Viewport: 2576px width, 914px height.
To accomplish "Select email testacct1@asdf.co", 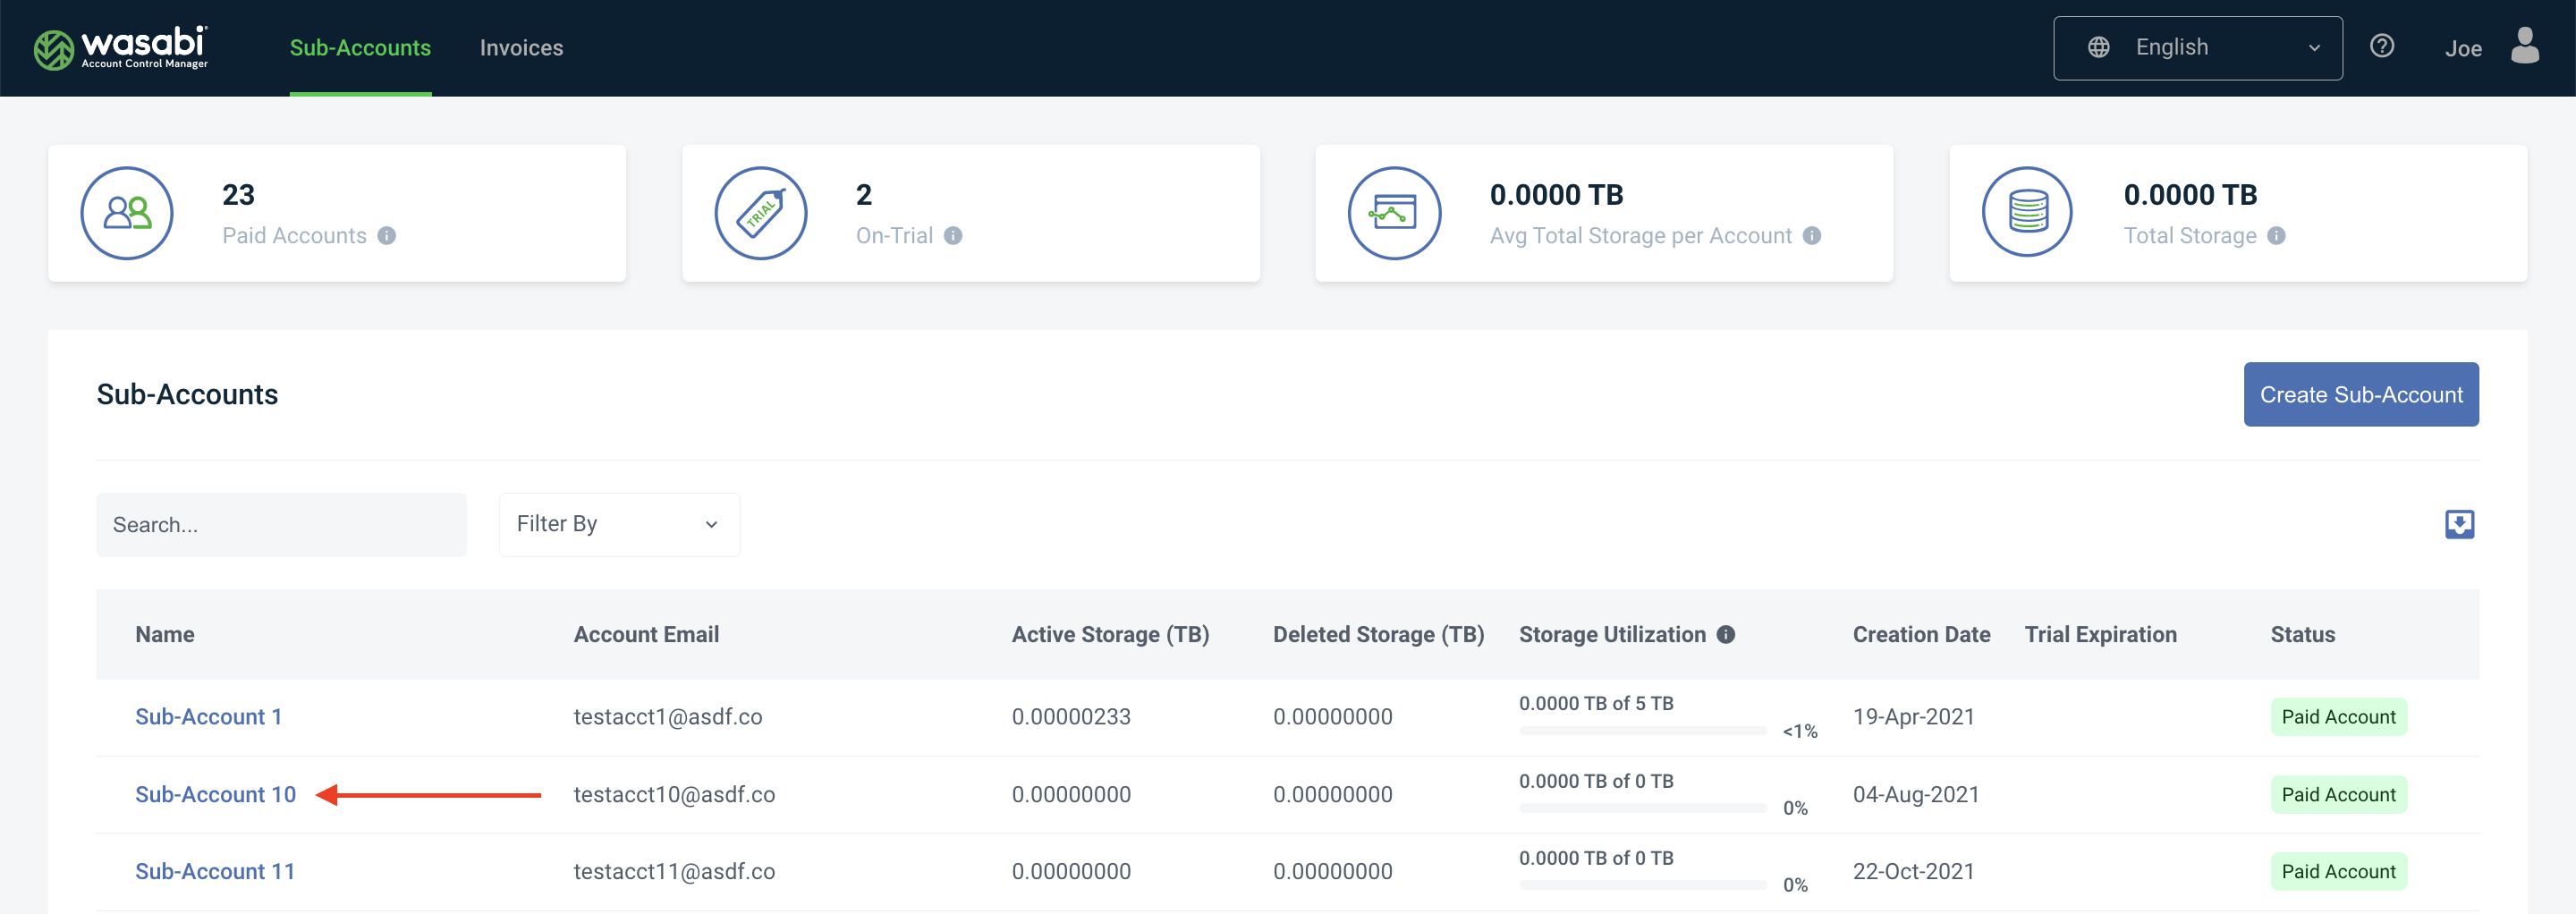I will coord(667,717).
